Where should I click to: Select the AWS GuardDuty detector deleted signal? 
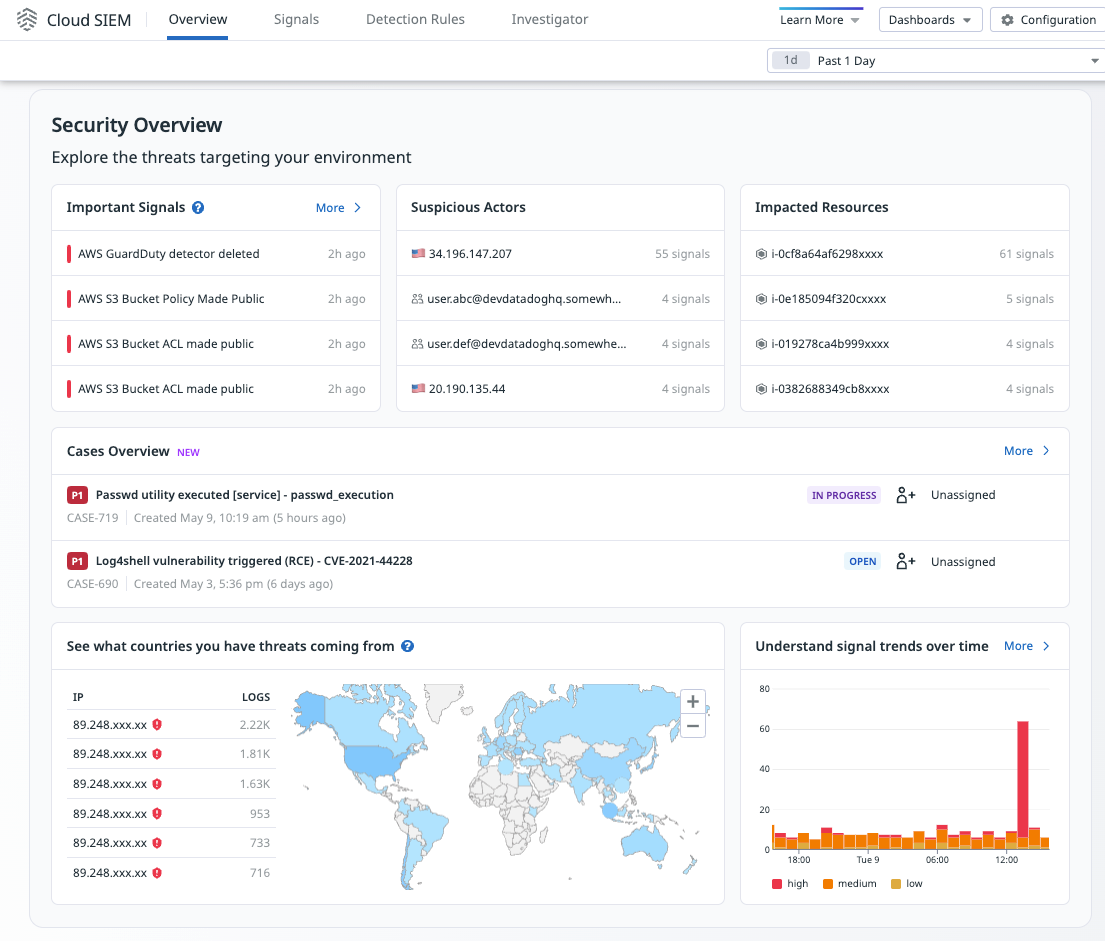169,254
